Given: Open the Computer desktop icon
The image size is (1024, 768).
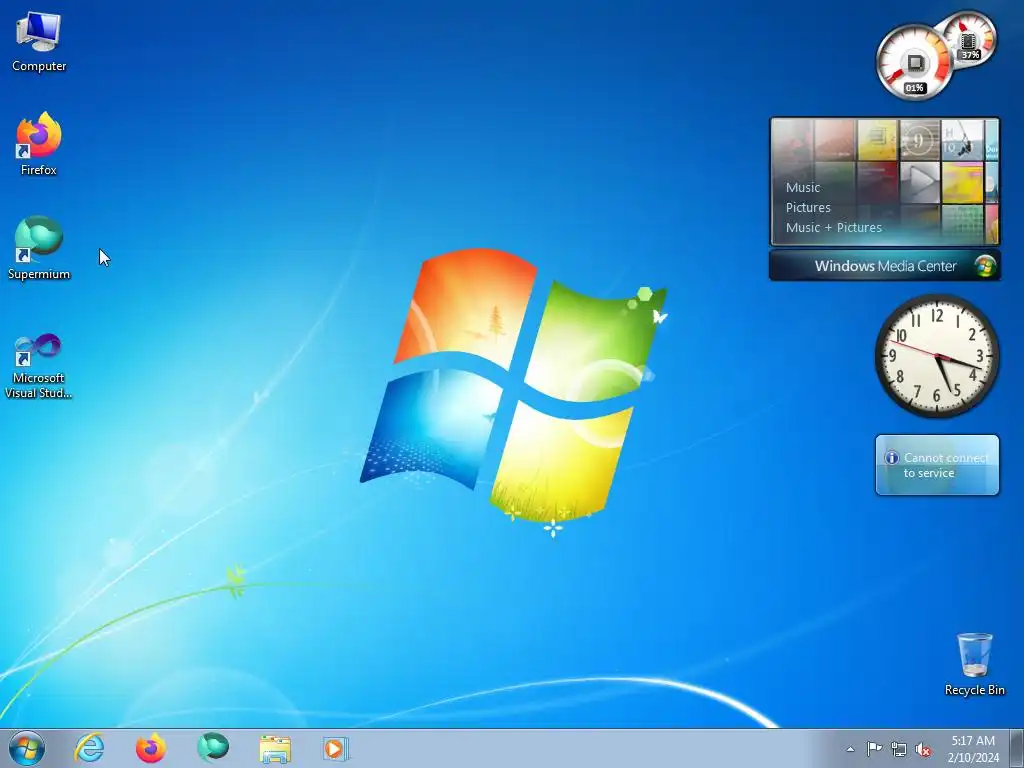Looking at the screenshot, I should click(39, 42).
